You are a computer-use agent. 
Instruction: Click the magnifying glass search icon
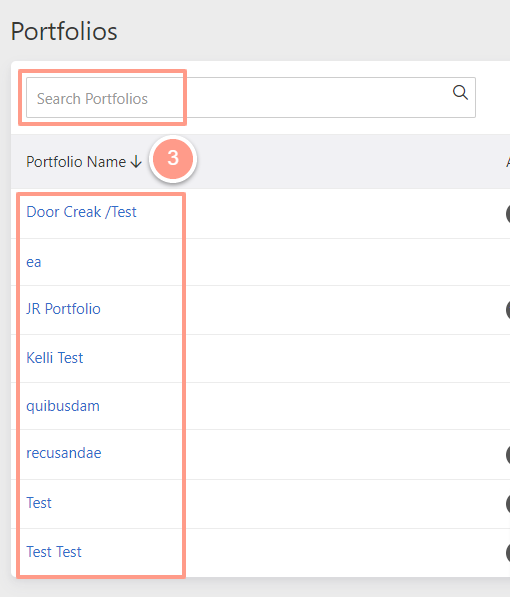click(x=460, y=92)
